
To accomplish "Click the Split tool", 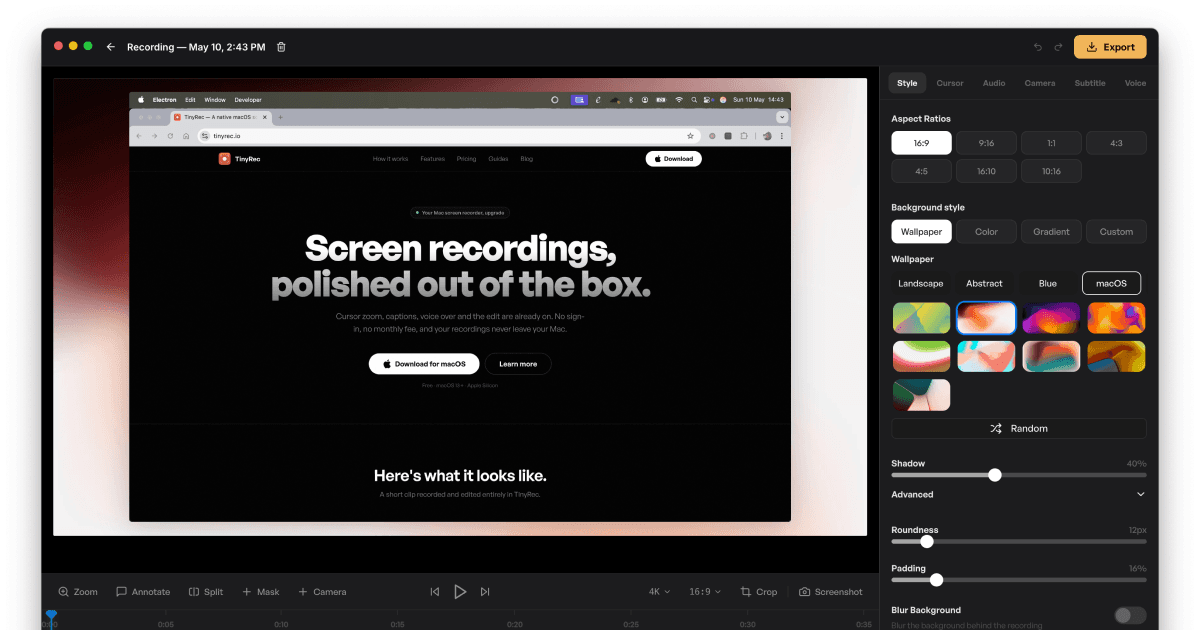I will (x=206, y=592).
